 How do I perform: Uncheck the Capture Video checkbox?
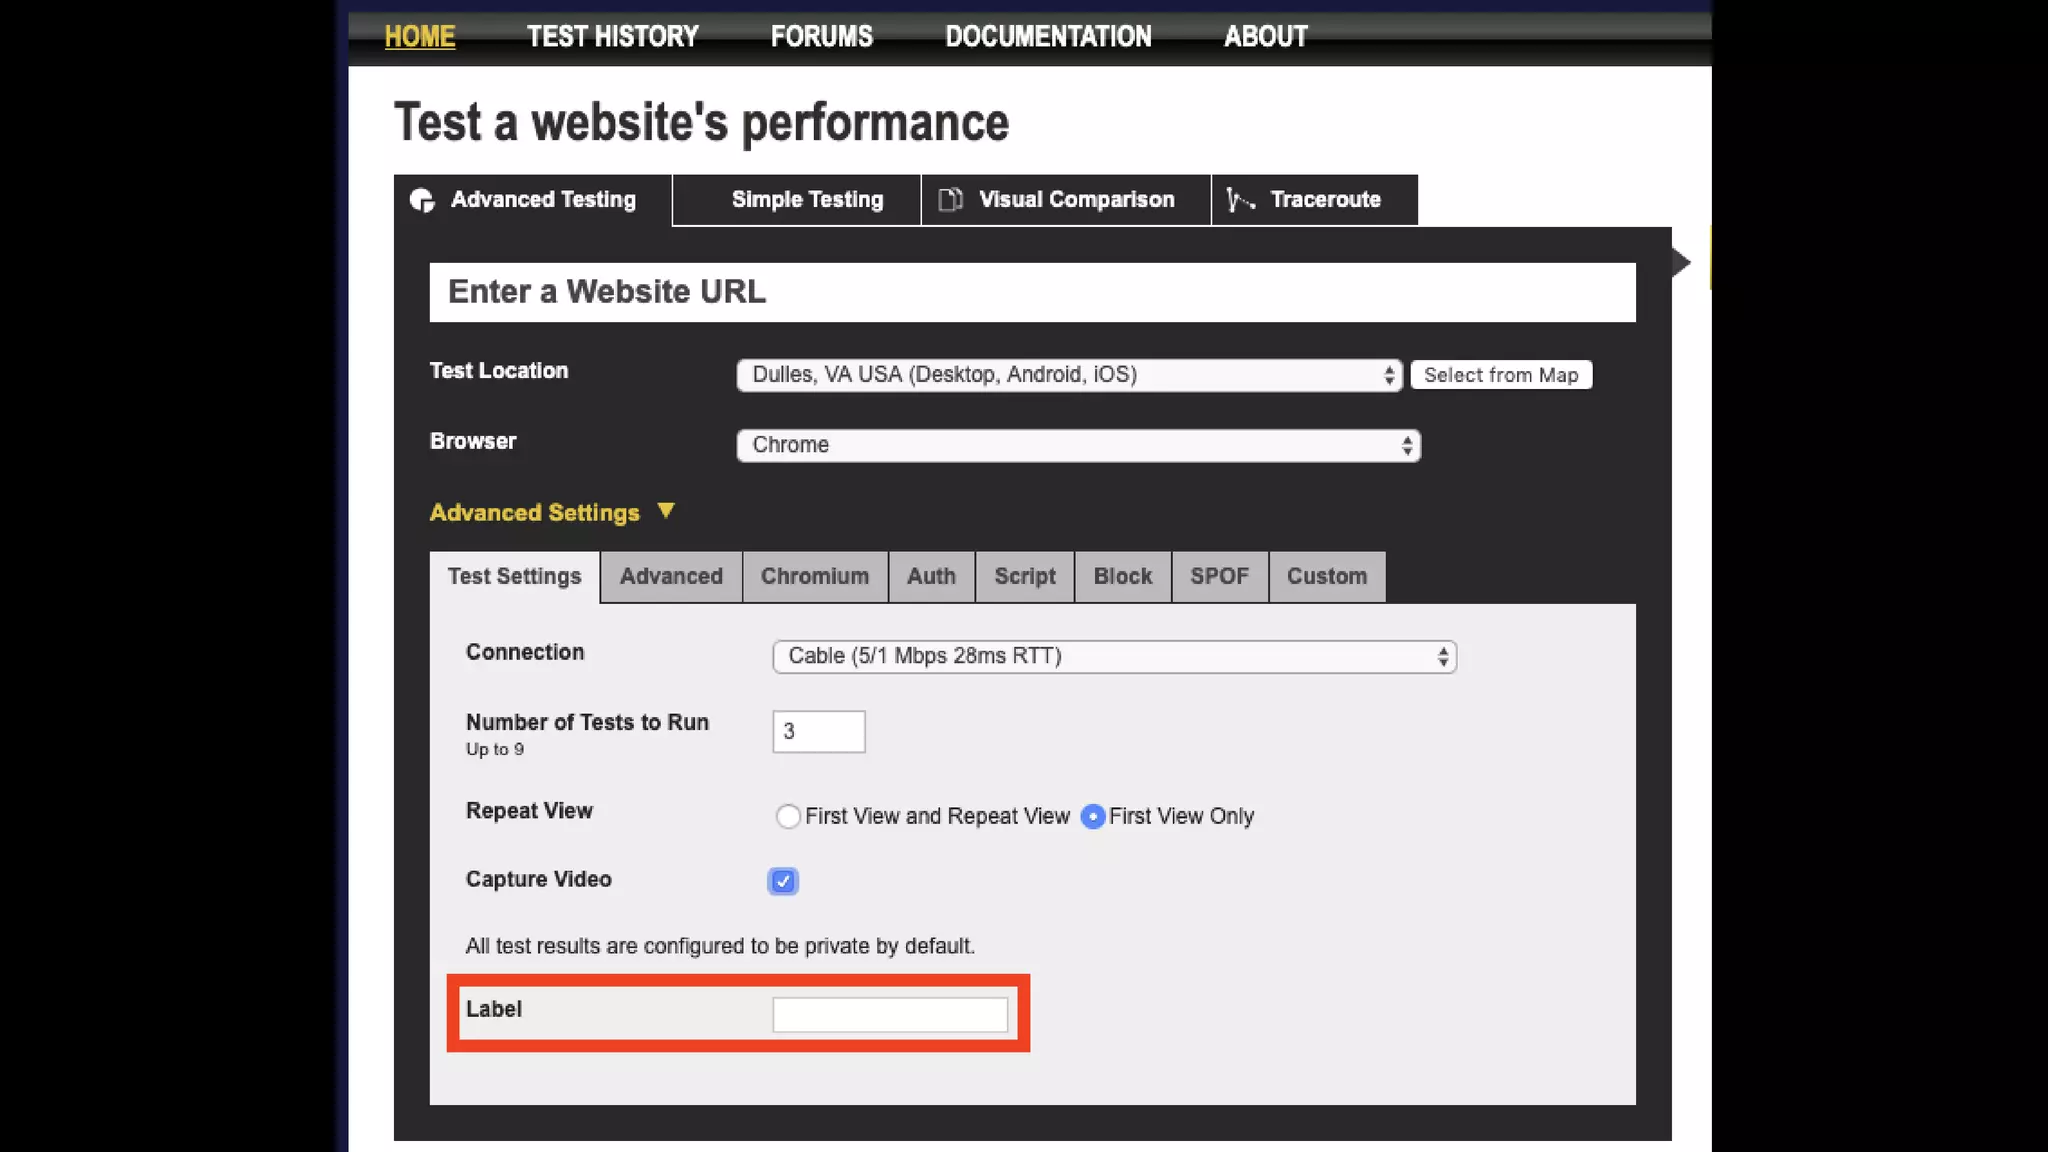[783, 881]
